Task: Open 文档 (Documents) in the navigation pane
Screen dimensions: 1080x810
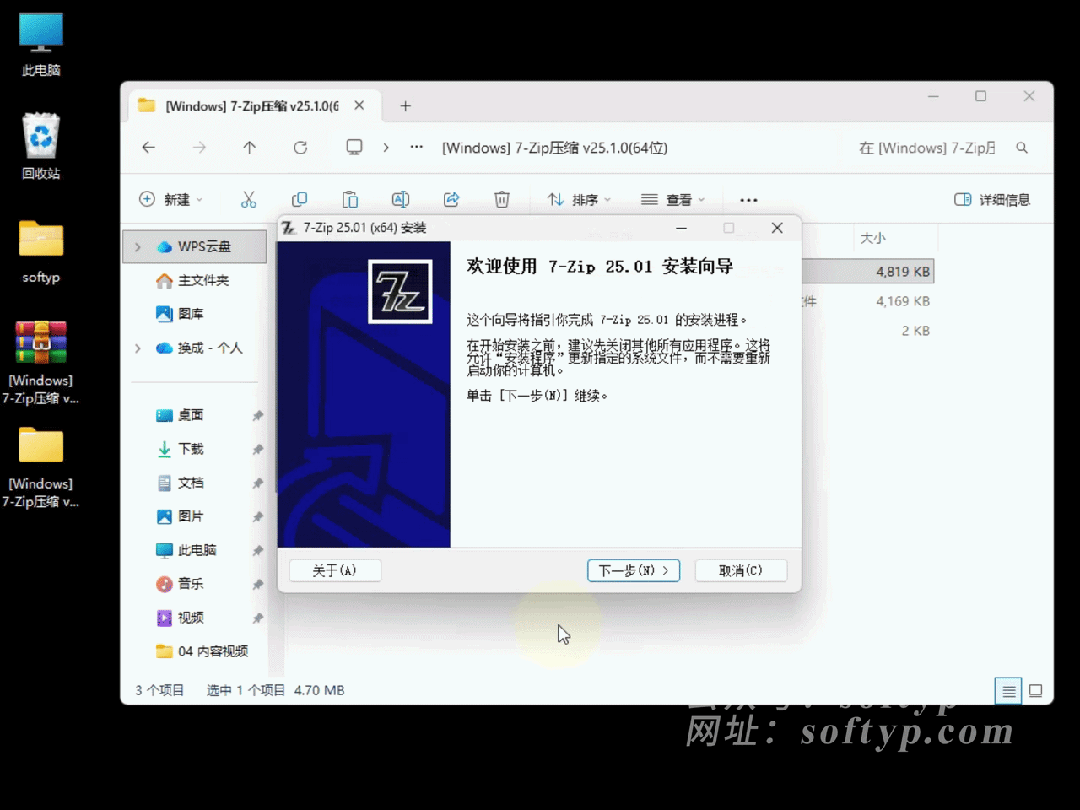Action: coord(180,483)
